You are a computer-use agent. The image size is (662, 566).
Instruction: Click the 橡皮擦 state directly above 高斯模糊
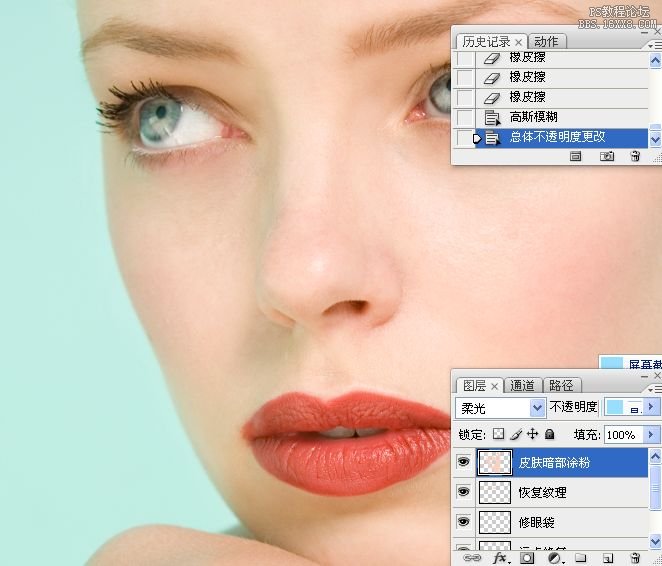point(562,97)
